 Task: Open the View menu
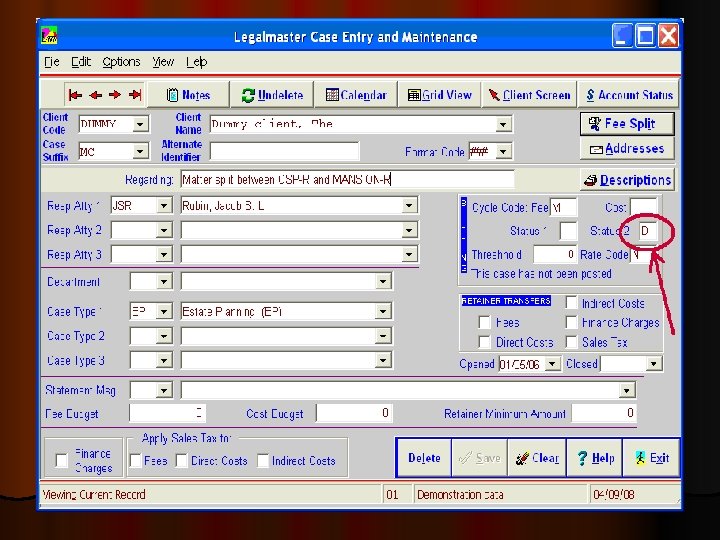(x=163, y=62)
